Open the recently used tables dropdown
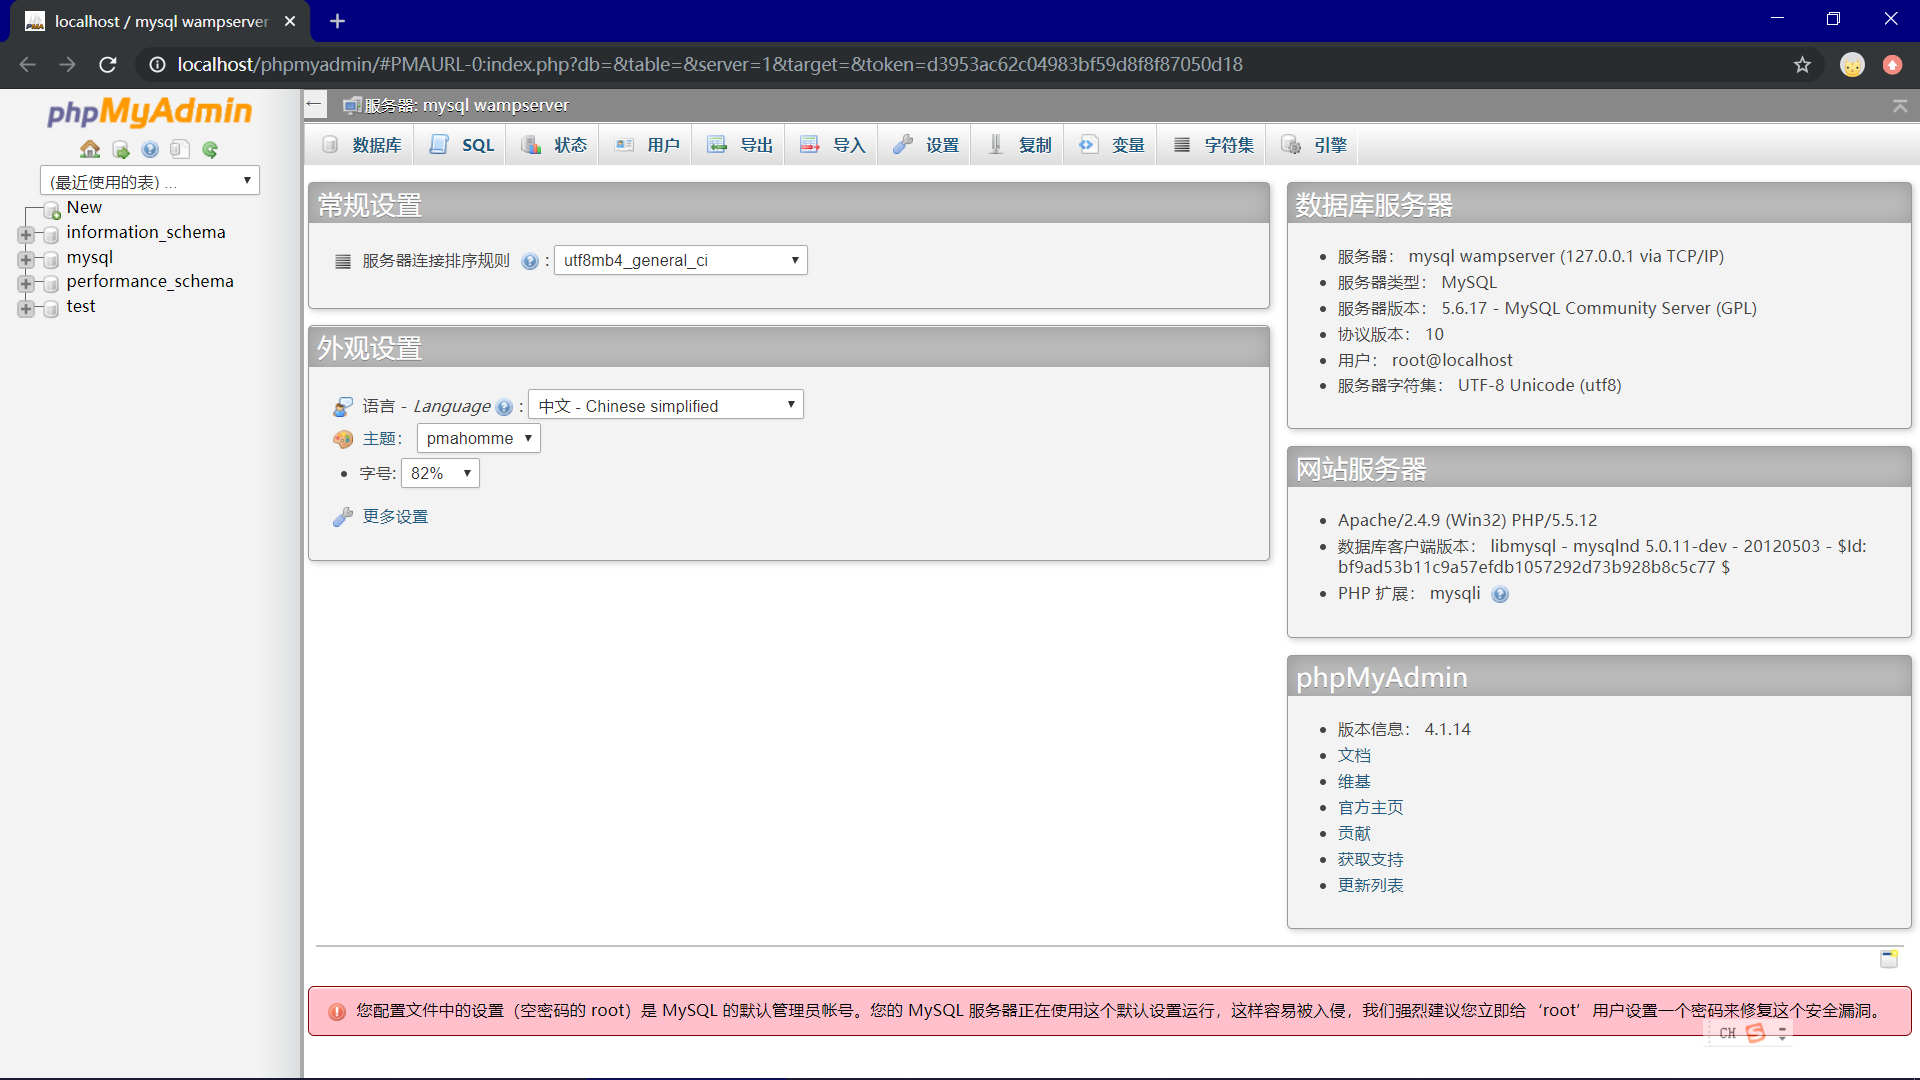 (x=150, y=181)
